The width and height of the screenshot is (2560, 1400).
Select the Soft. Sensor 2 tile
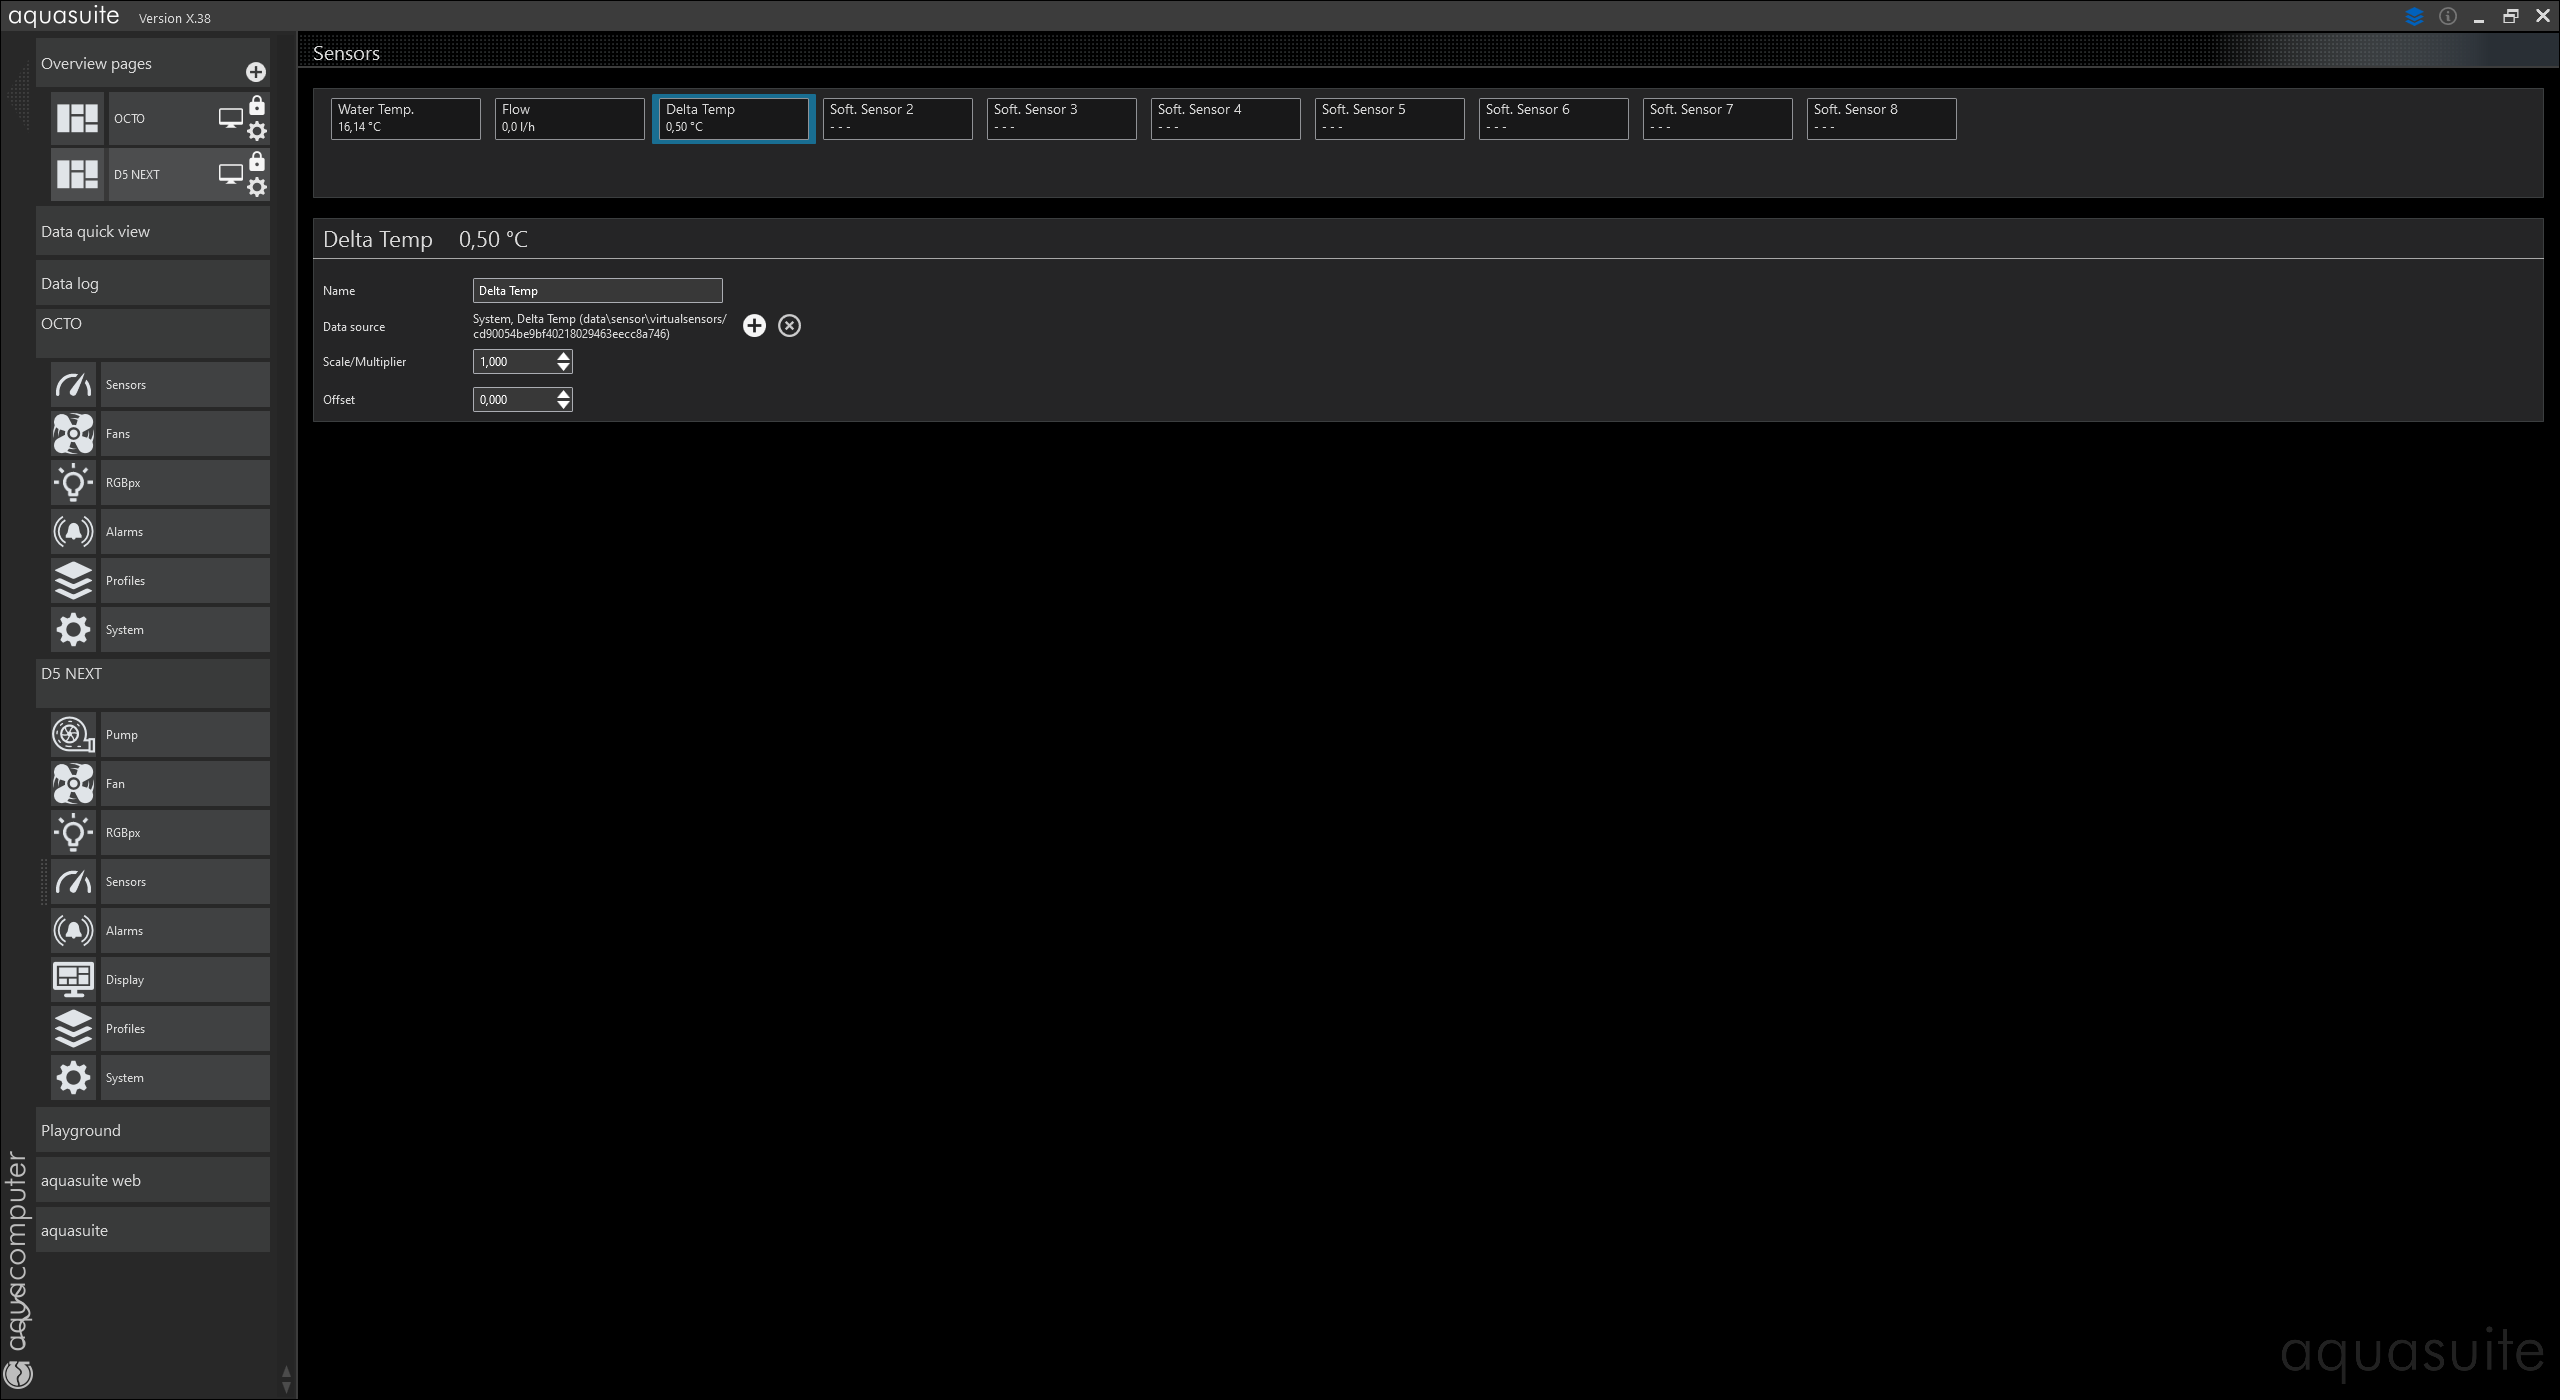(x=897, y=118)
